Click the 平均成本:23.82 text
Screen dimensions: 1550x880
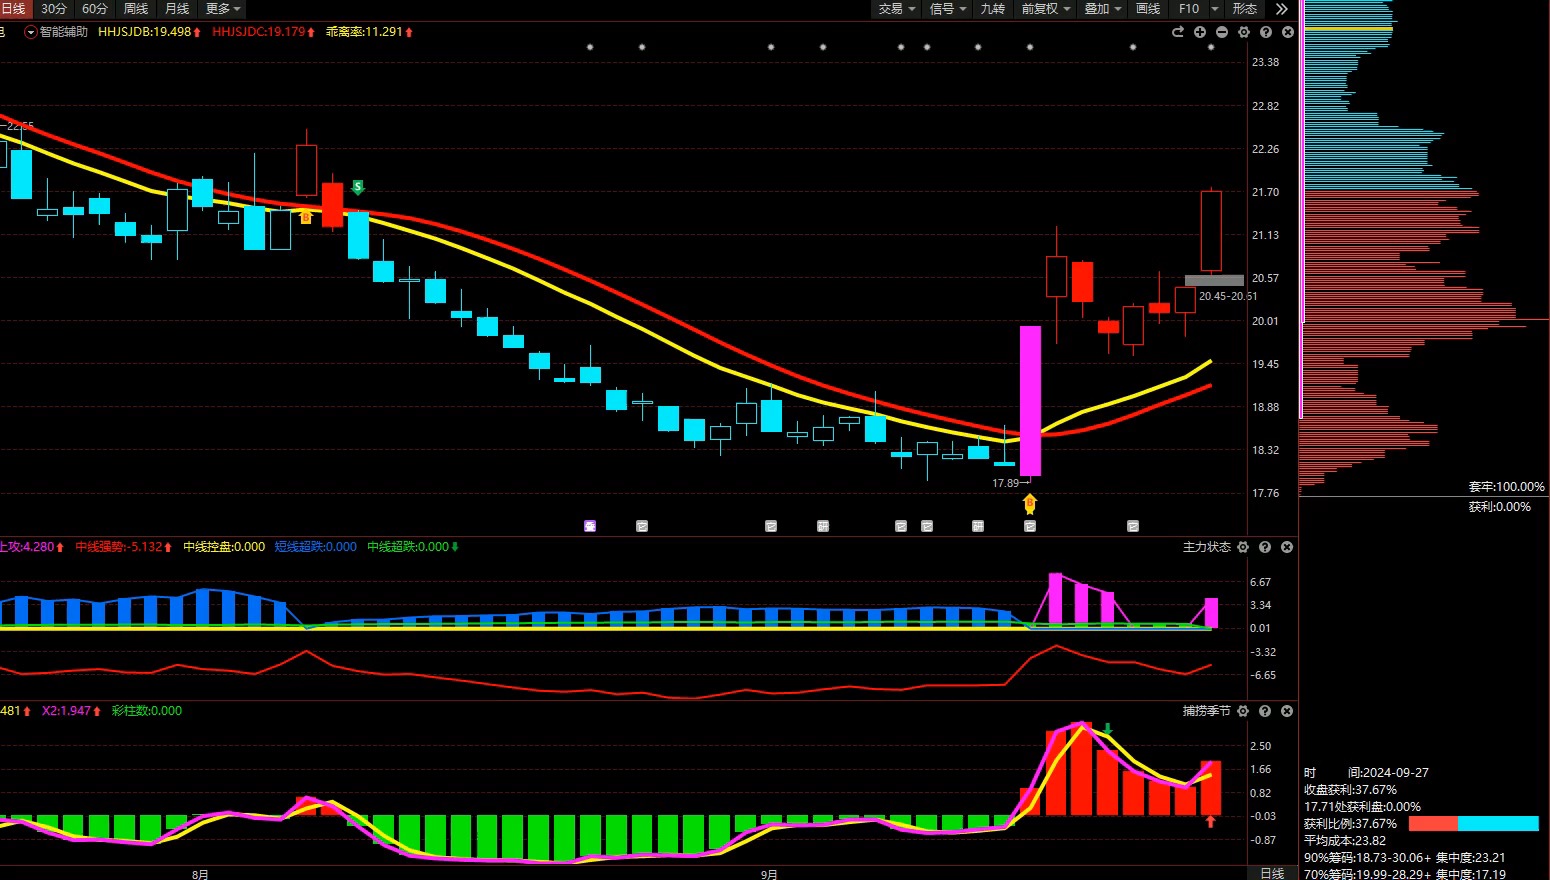1345,841
